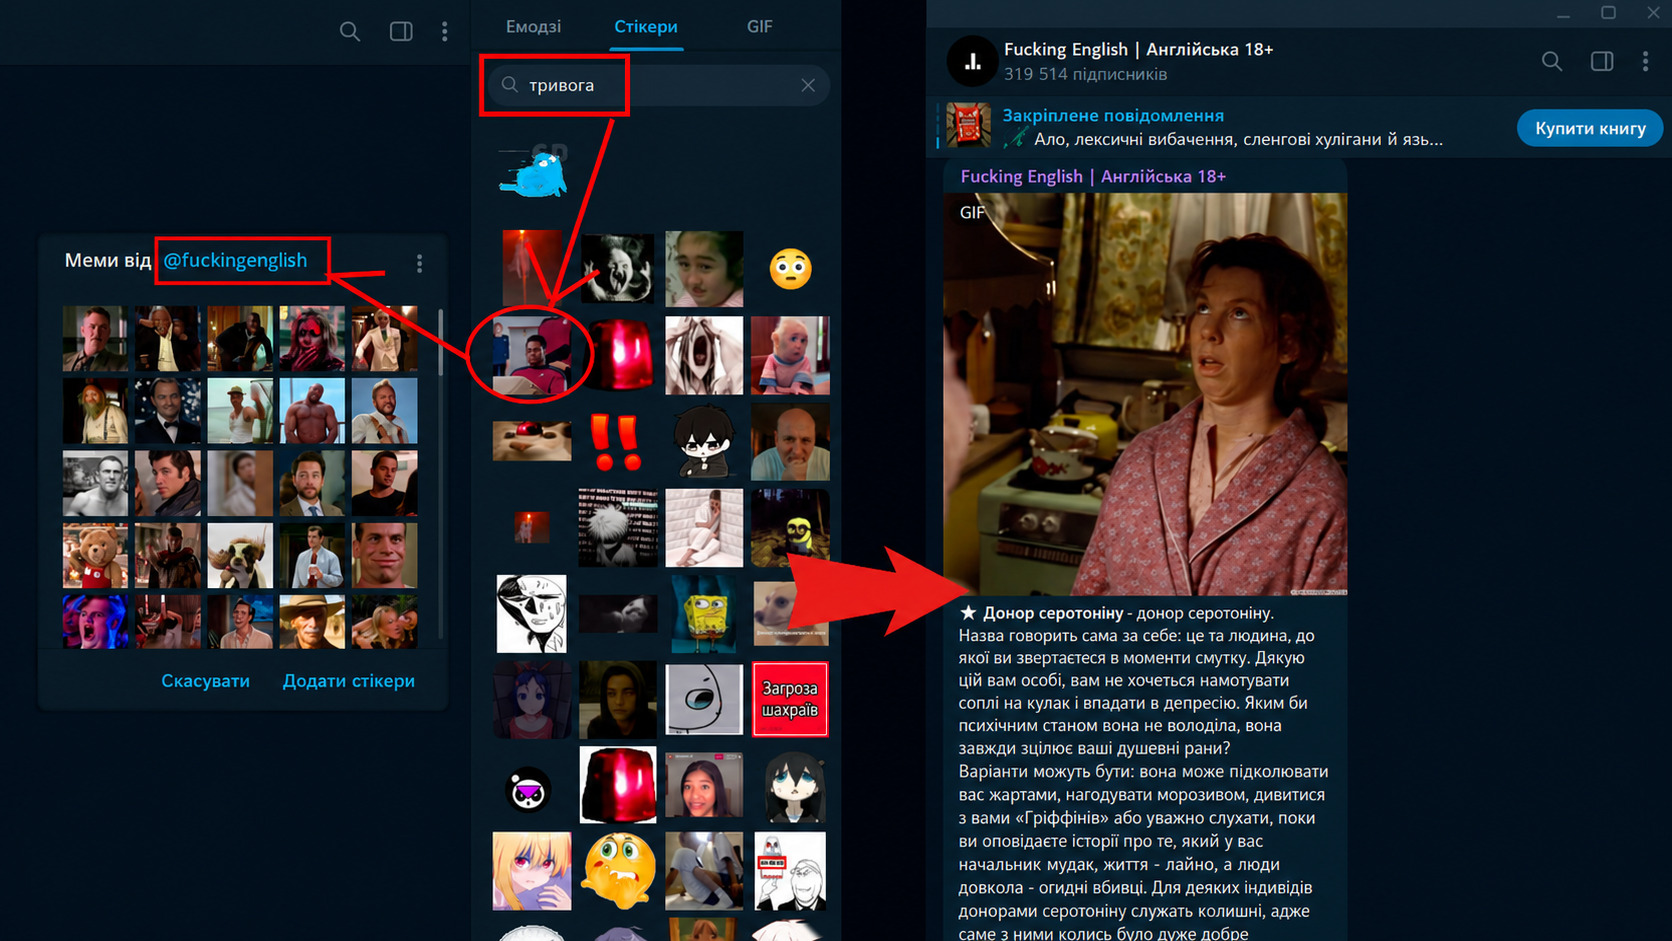Click the Скасувати button
Viewport: 1672px width, 941px height.
click(x=205, y=681)
